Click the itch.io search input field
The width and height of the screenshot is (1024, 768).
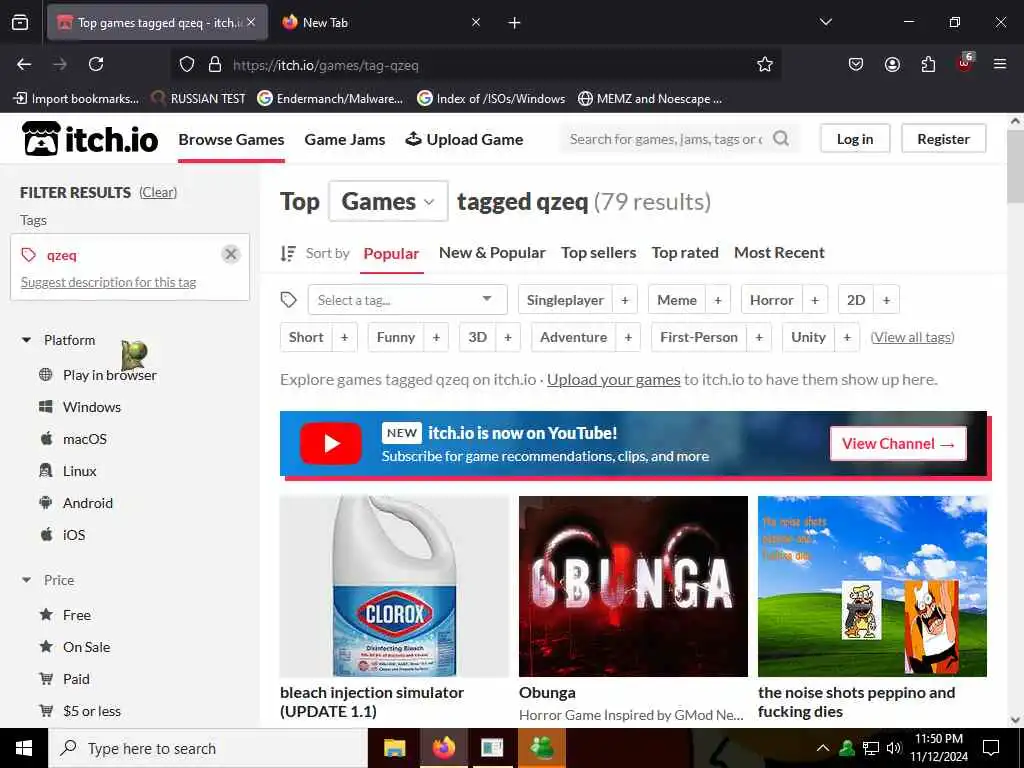coord(666,138)
